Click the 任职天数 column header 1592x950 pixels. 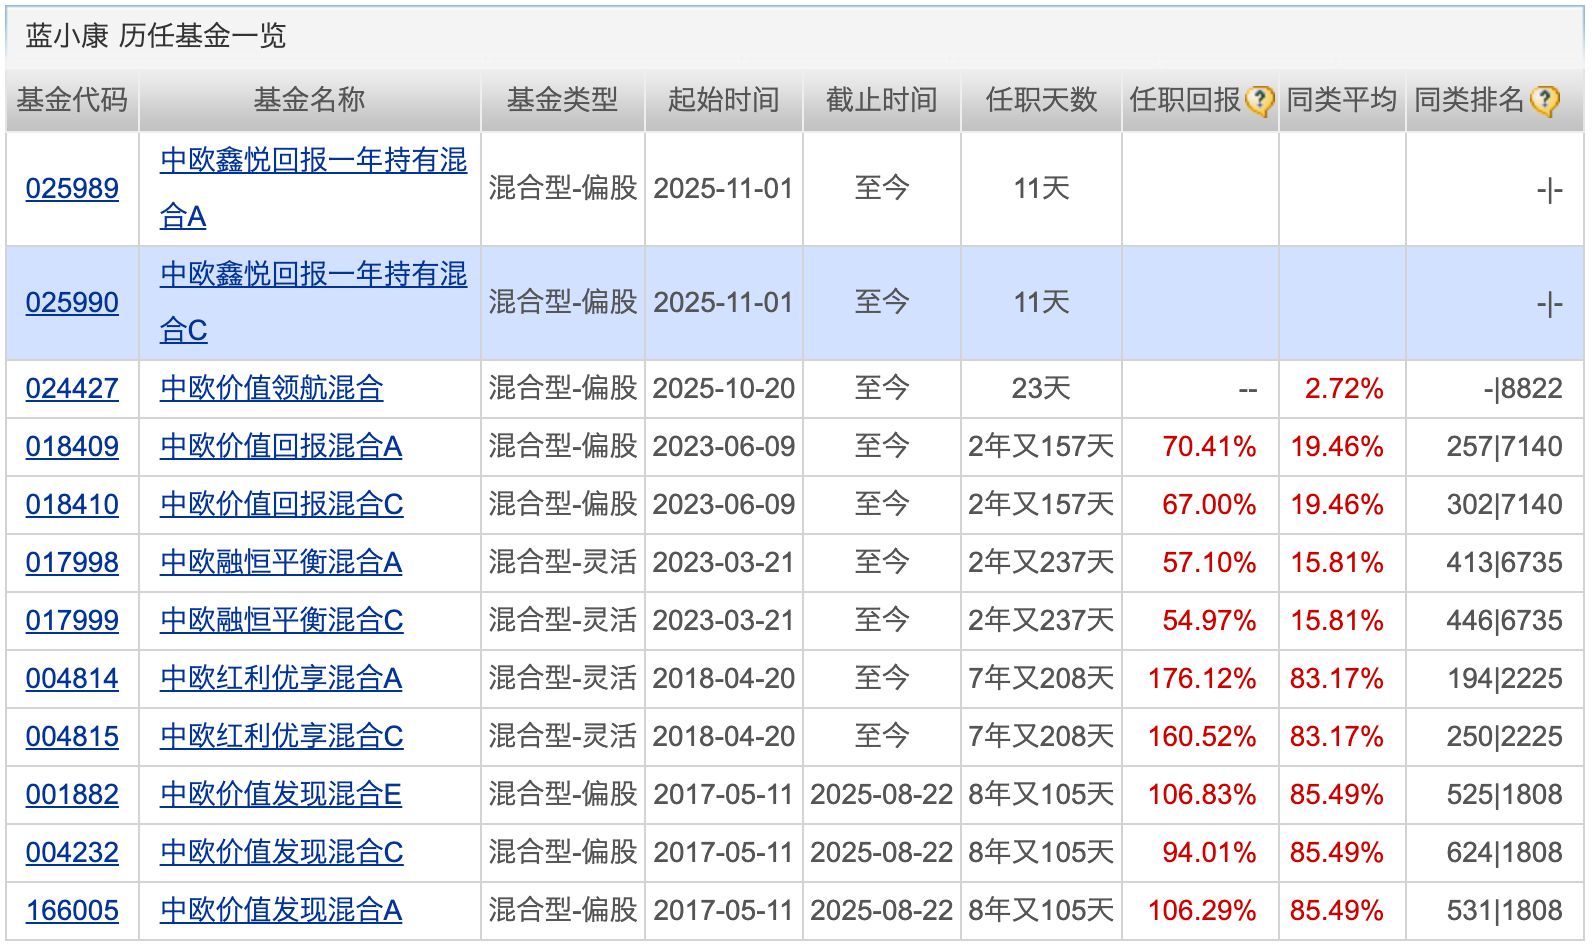coord(1040,100)
